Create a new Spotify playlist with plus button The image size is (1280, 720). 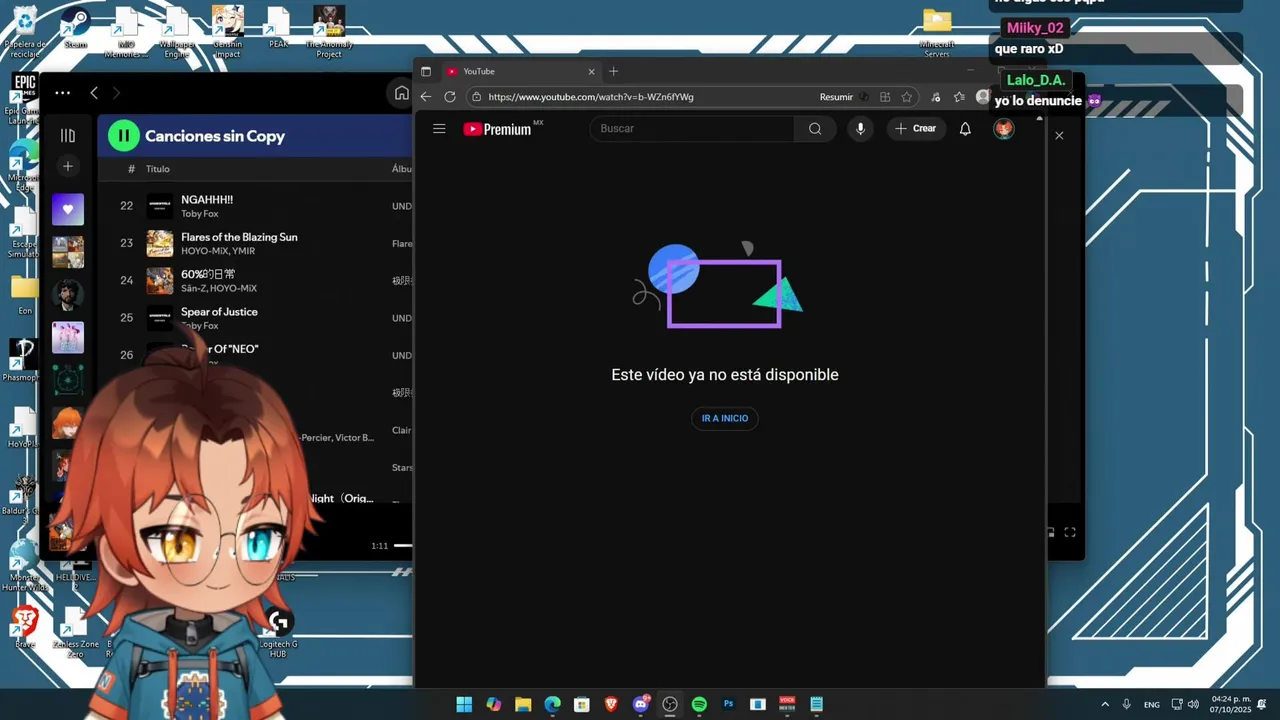(68, 167)
